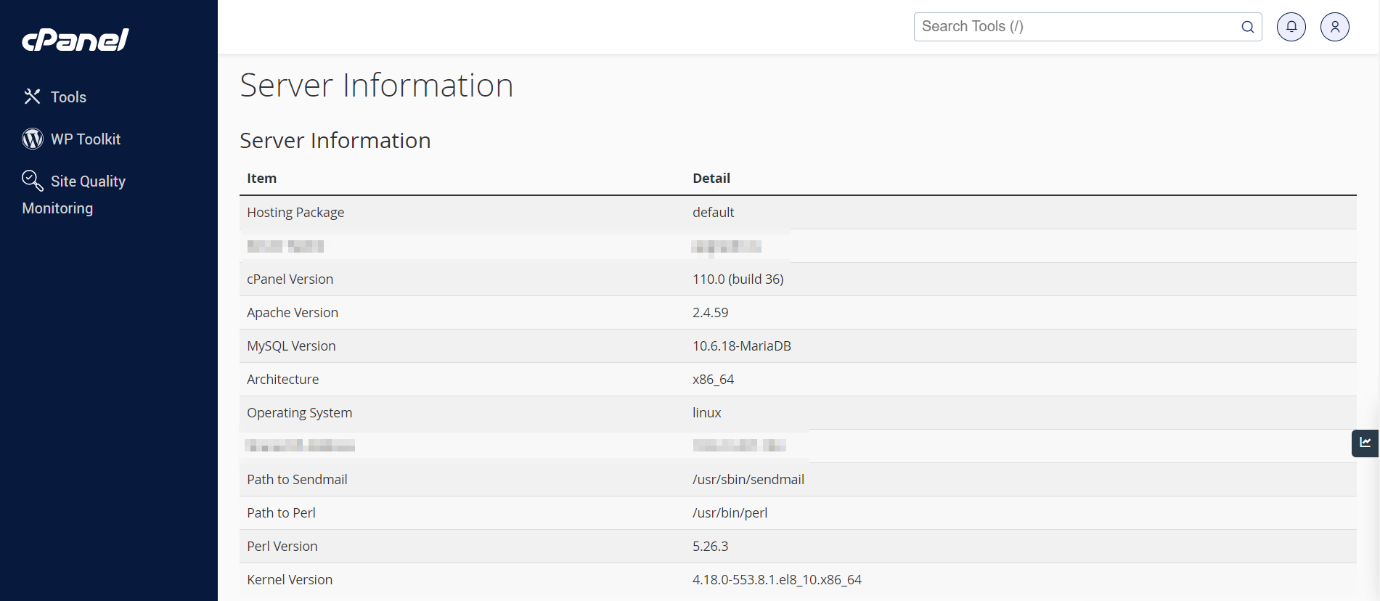Viewport: 1380px width, 601px height.
Task: Click the Apache version value 2.4.59
Action: [710, 312]
